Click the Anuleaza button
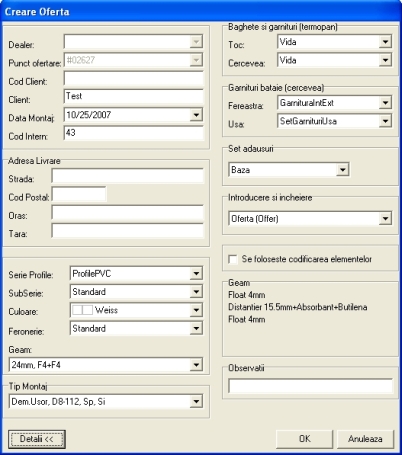The width and height of the screenshot is (402, 455). [x=365, y=439]
